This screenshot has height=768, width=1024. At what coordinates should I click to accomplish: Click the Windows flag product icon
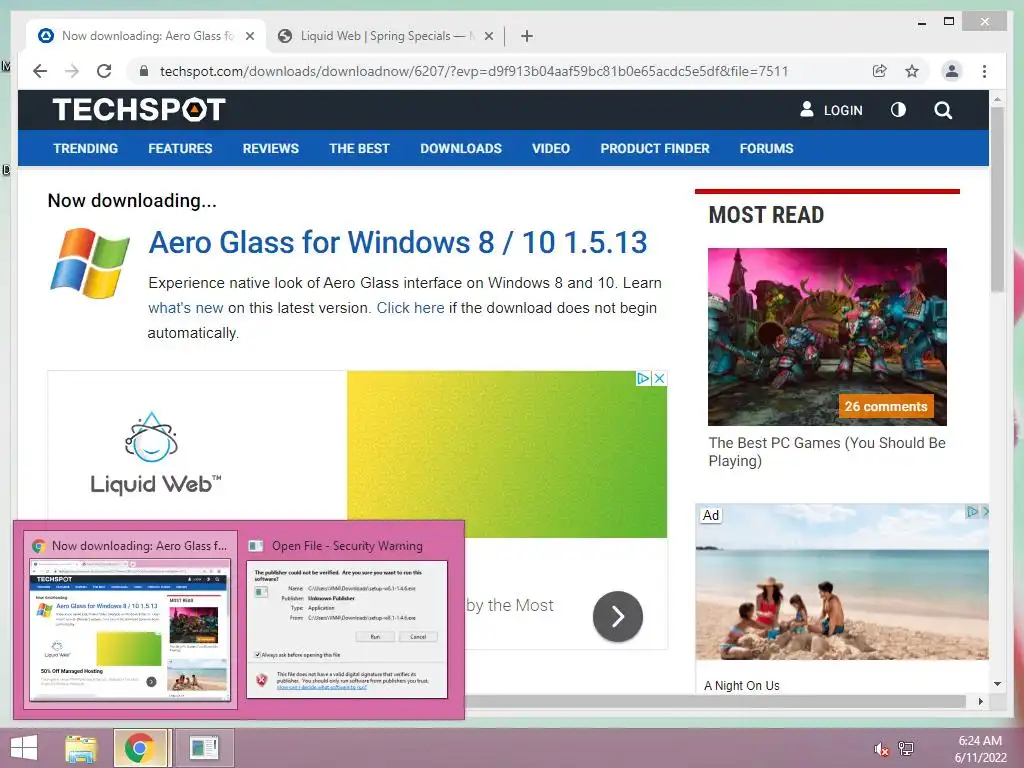click(89, 263)
